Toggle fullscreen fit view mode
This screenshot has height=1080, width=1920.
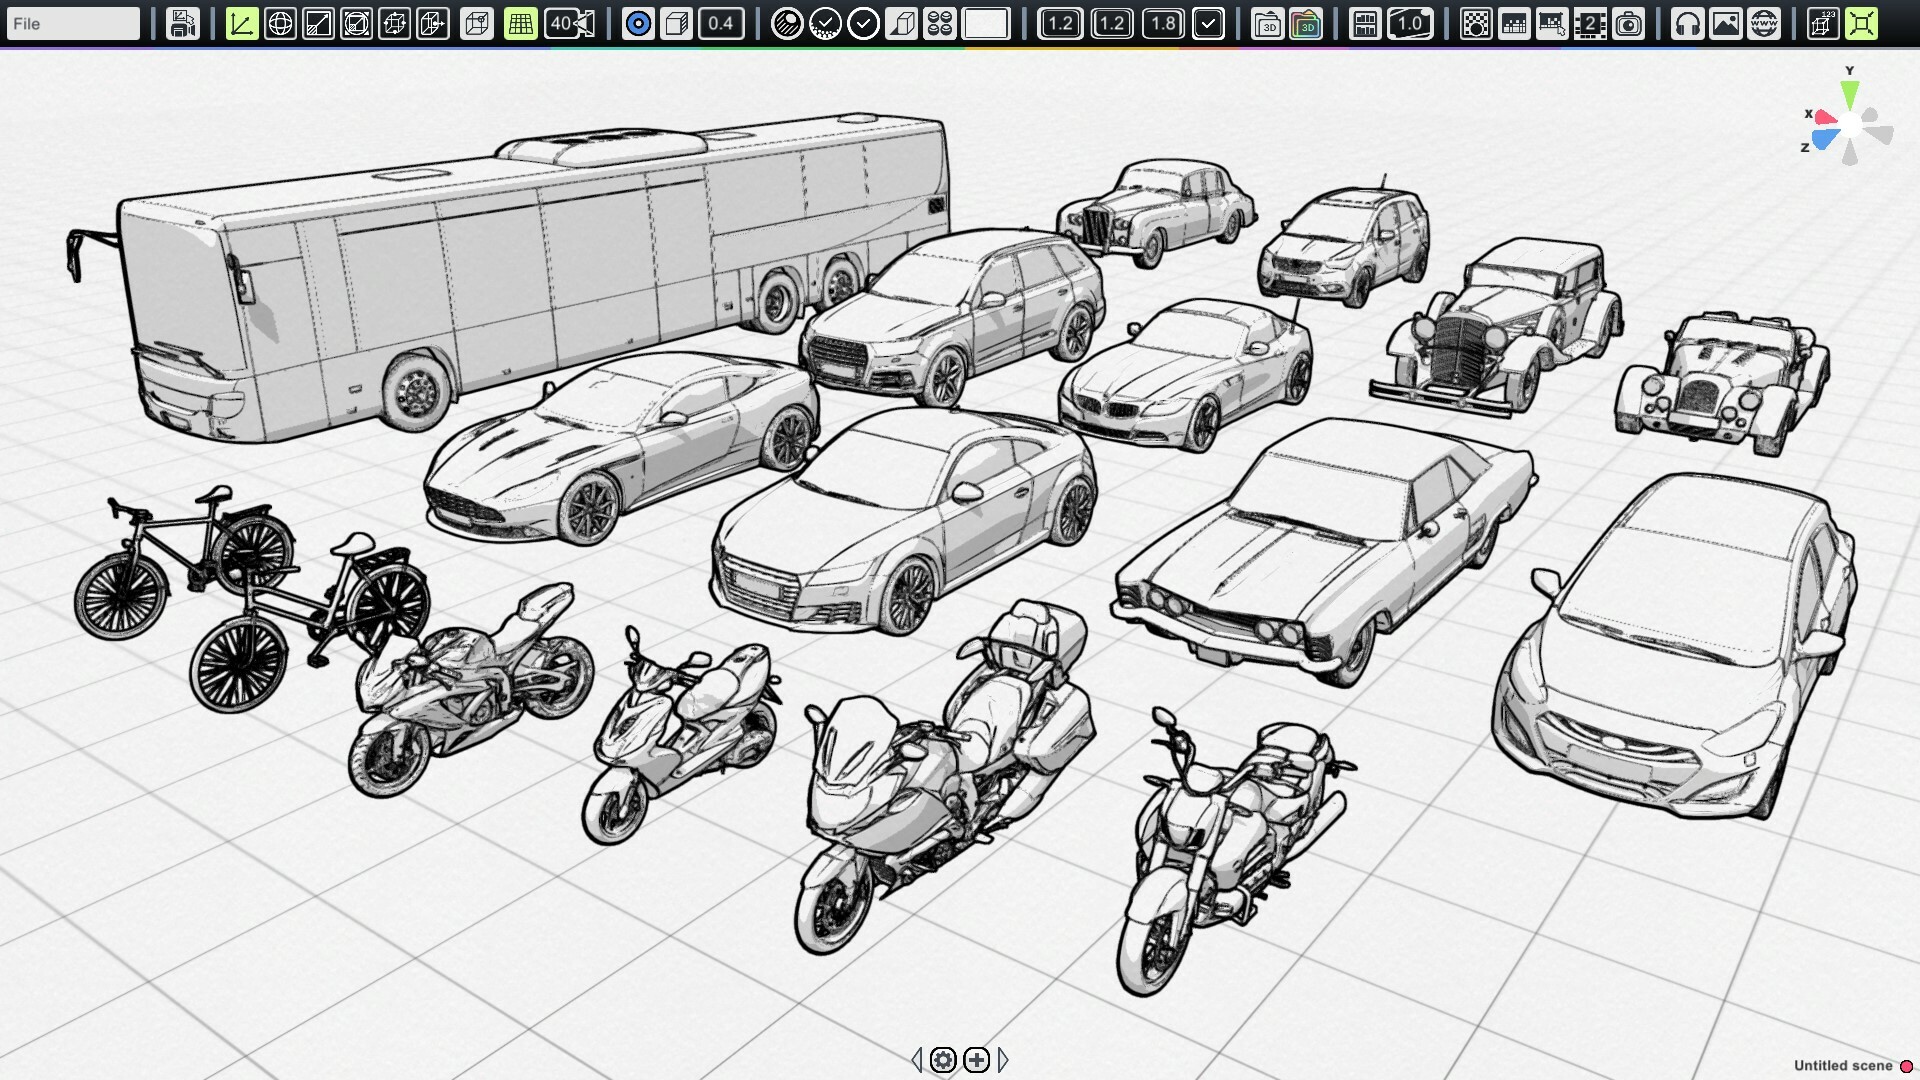coord(1862,23)
